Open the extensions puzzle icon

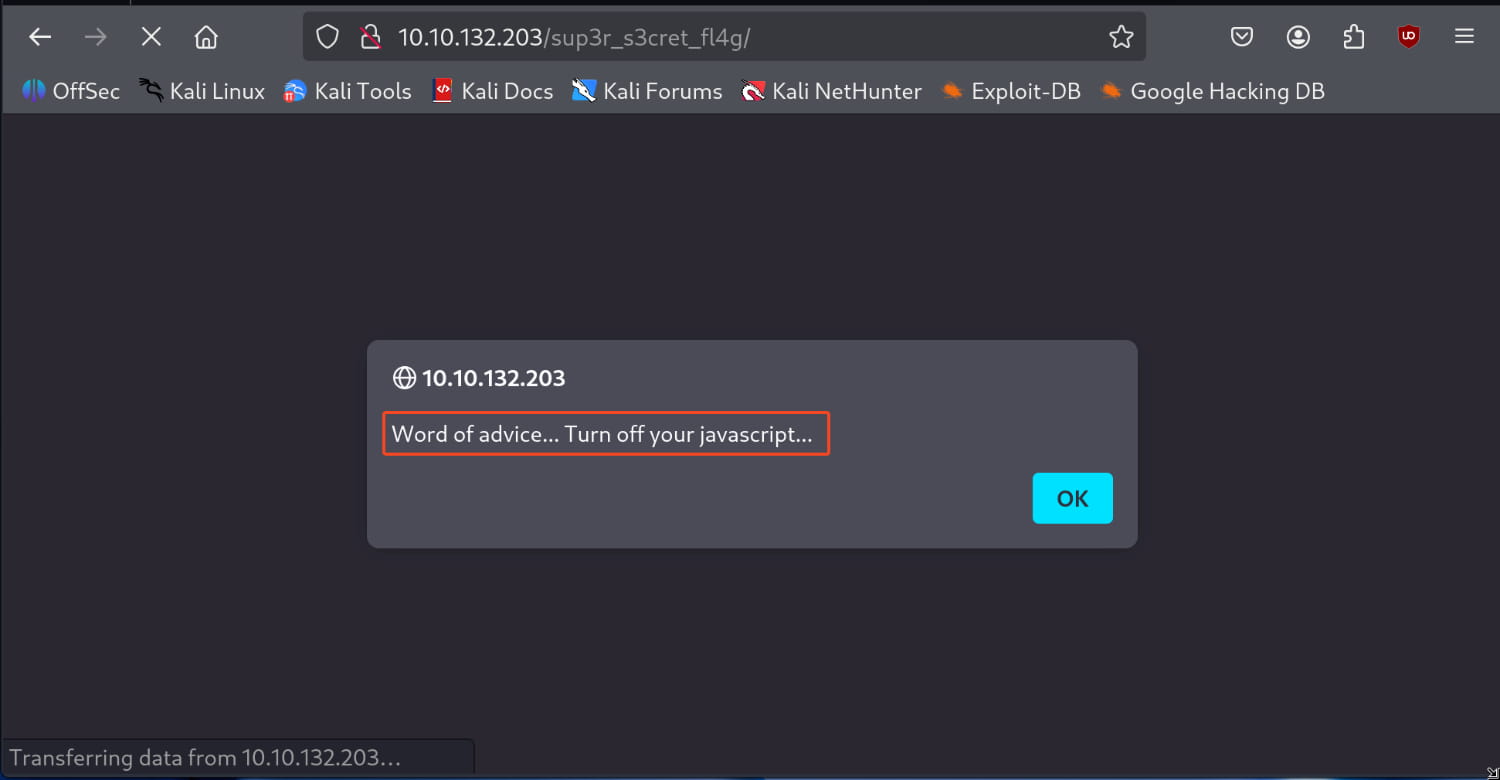coord(1353,37)
